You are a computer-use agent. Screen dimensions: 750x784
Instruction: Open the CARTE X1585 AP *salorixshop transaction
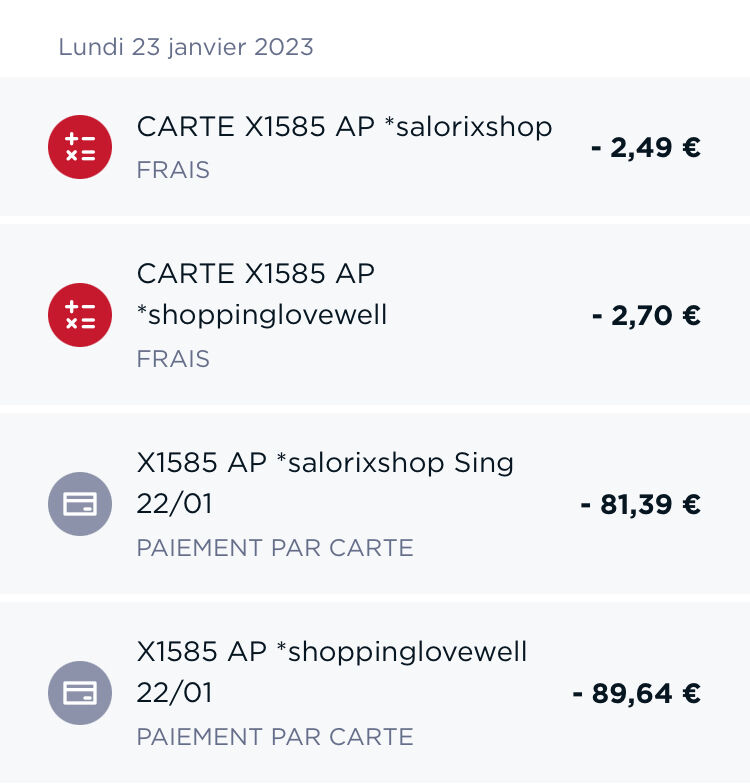coord(375,146)
